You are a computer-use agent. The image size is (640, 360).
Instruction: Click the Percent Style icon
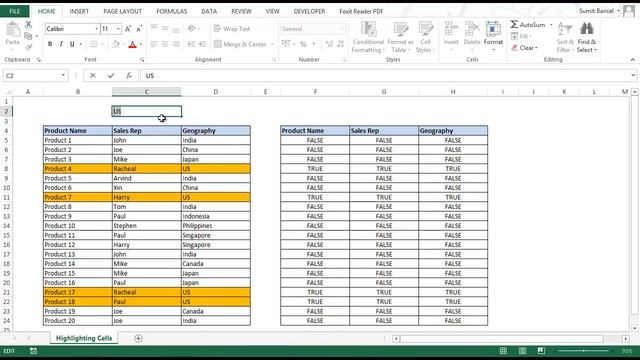pyautogui.click(x=303, y=44)
